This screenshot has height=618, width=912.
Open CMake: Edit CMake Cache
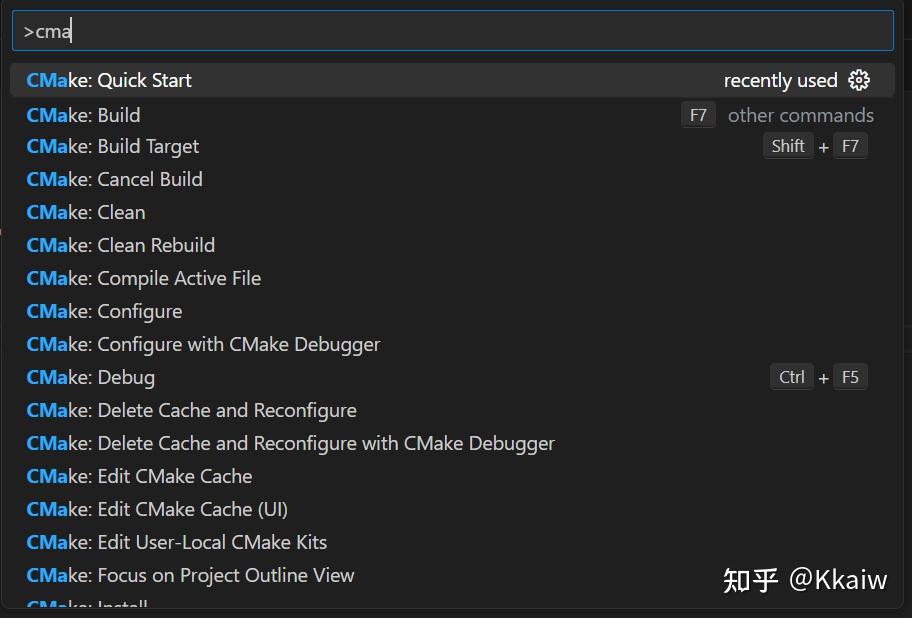tap(139, 476)
